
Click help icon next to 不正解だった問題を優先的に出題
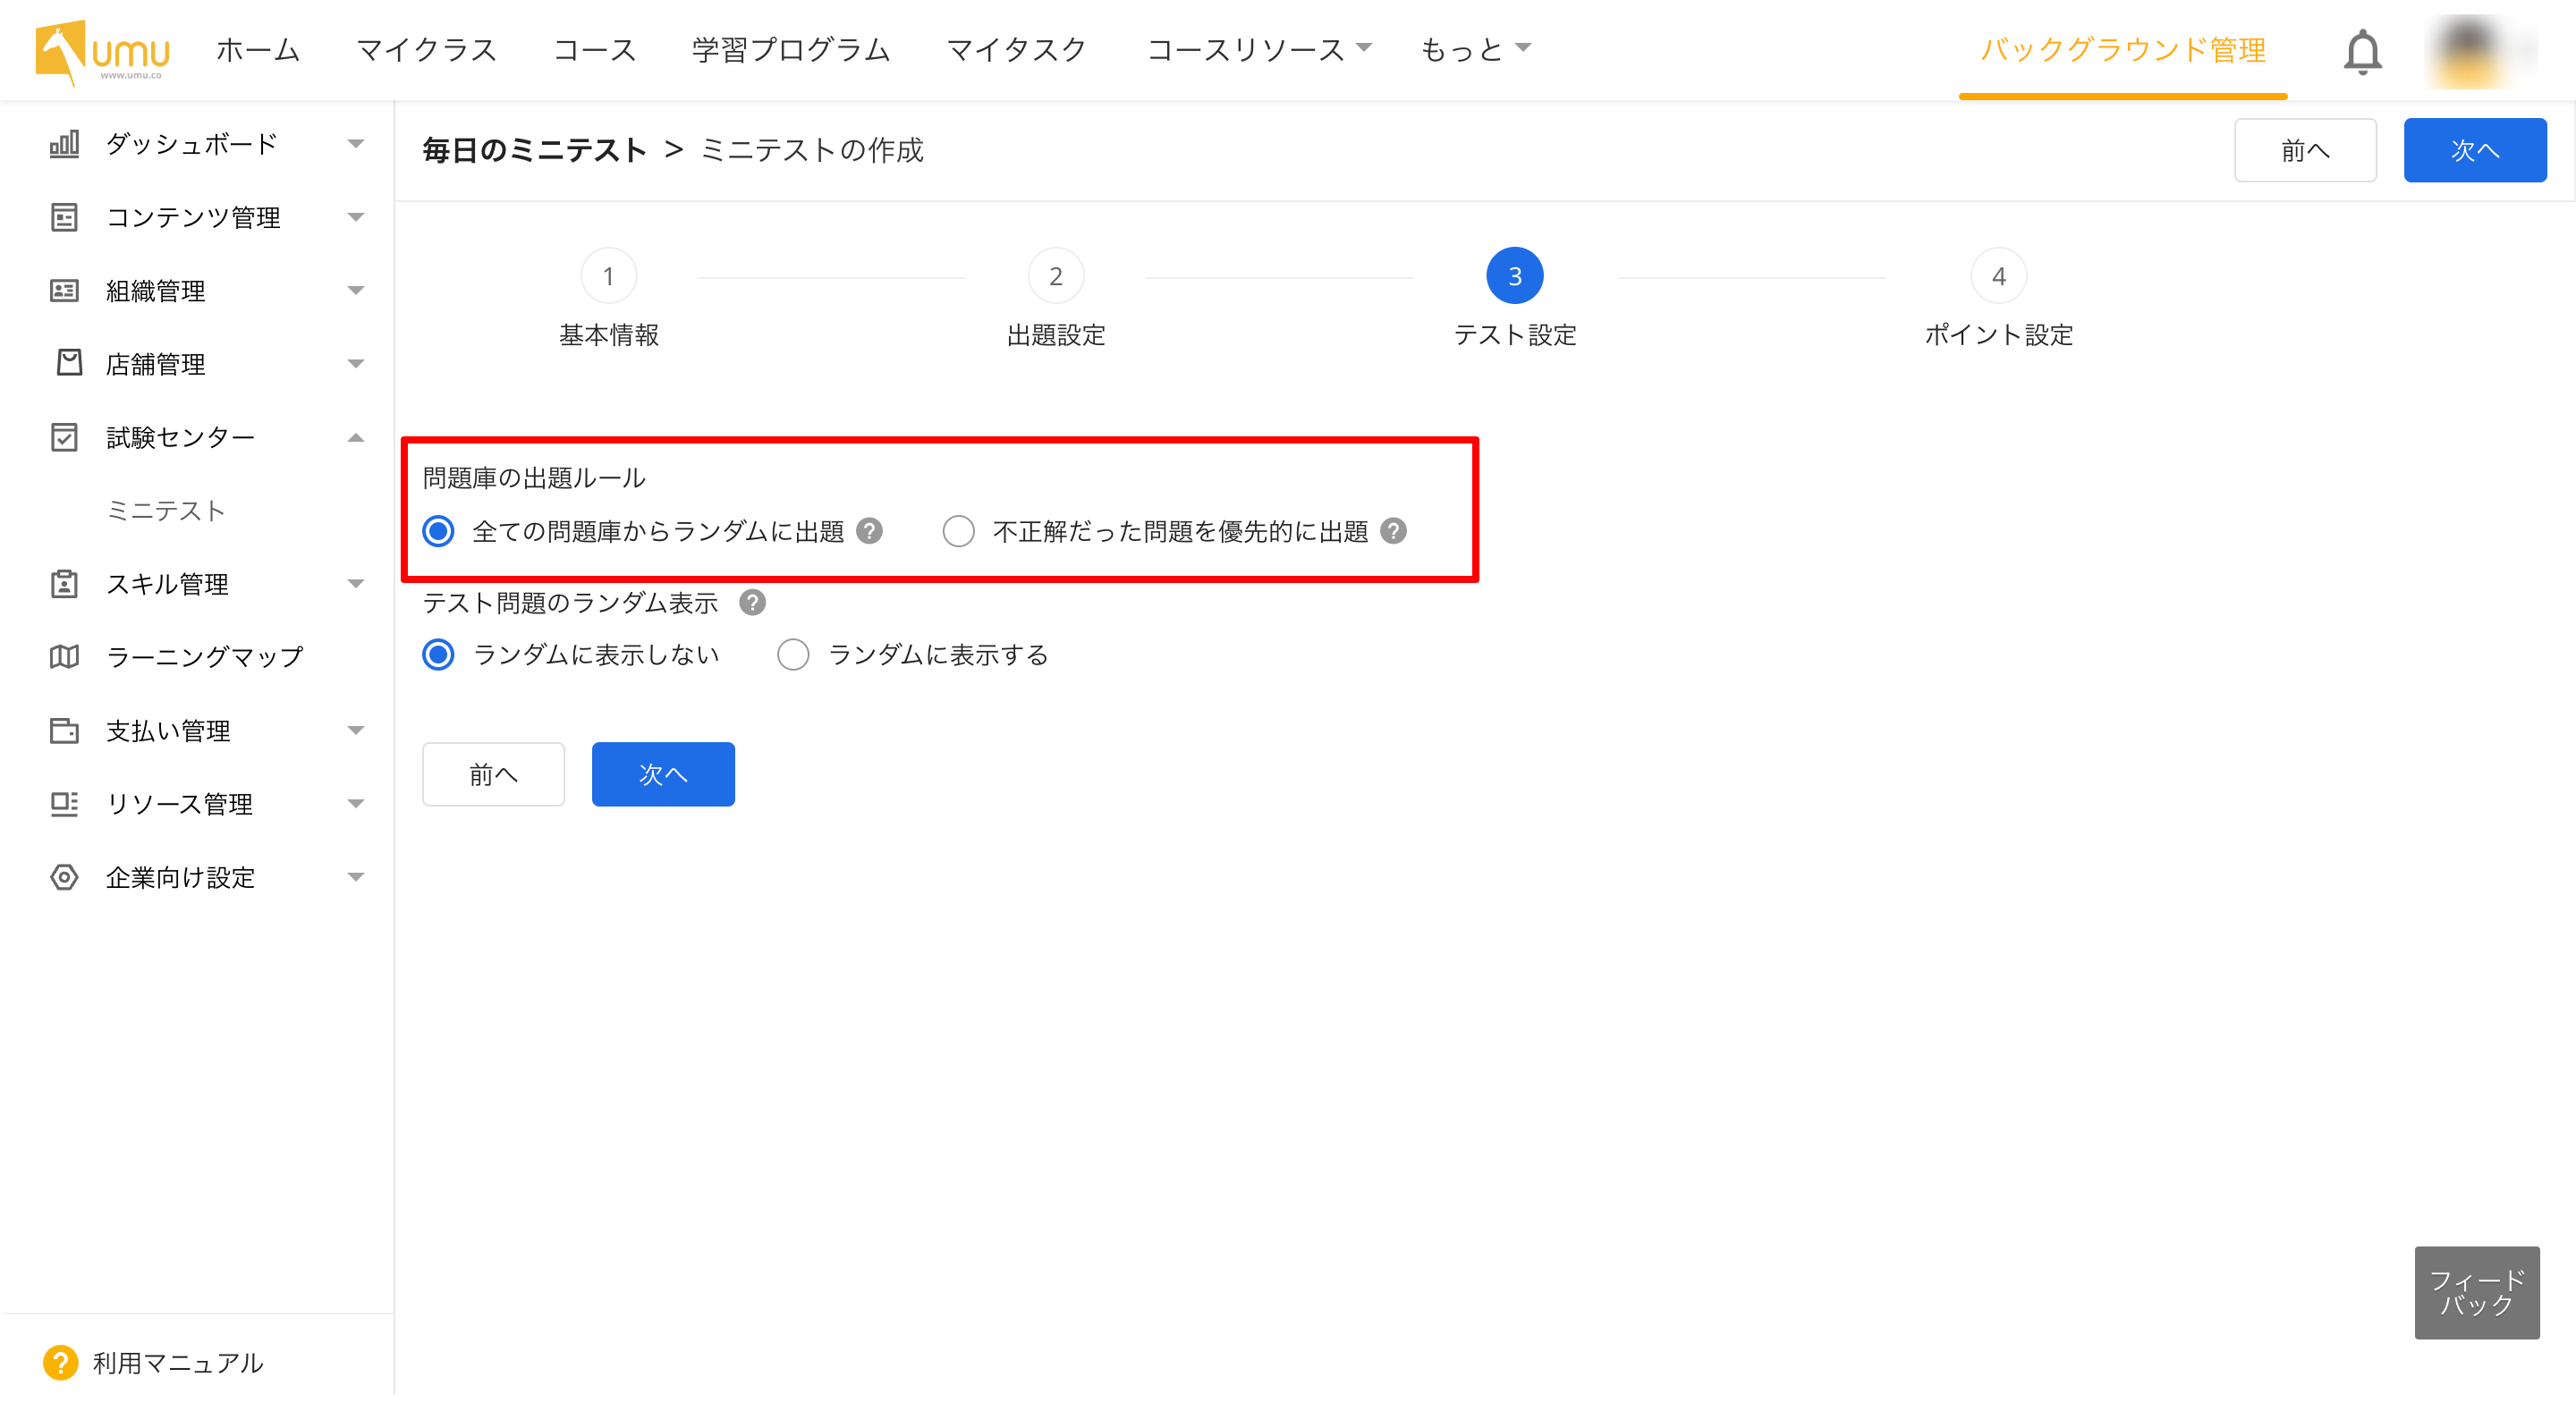(1393, 531)
